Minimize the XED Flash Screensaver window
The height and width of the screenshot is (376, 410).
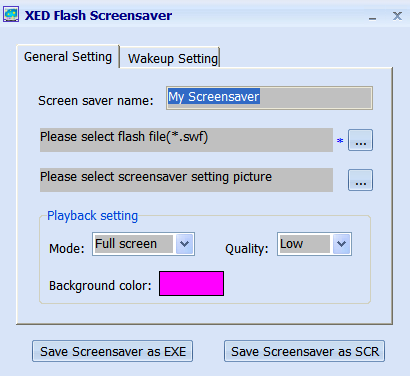[x=372, y=17]
